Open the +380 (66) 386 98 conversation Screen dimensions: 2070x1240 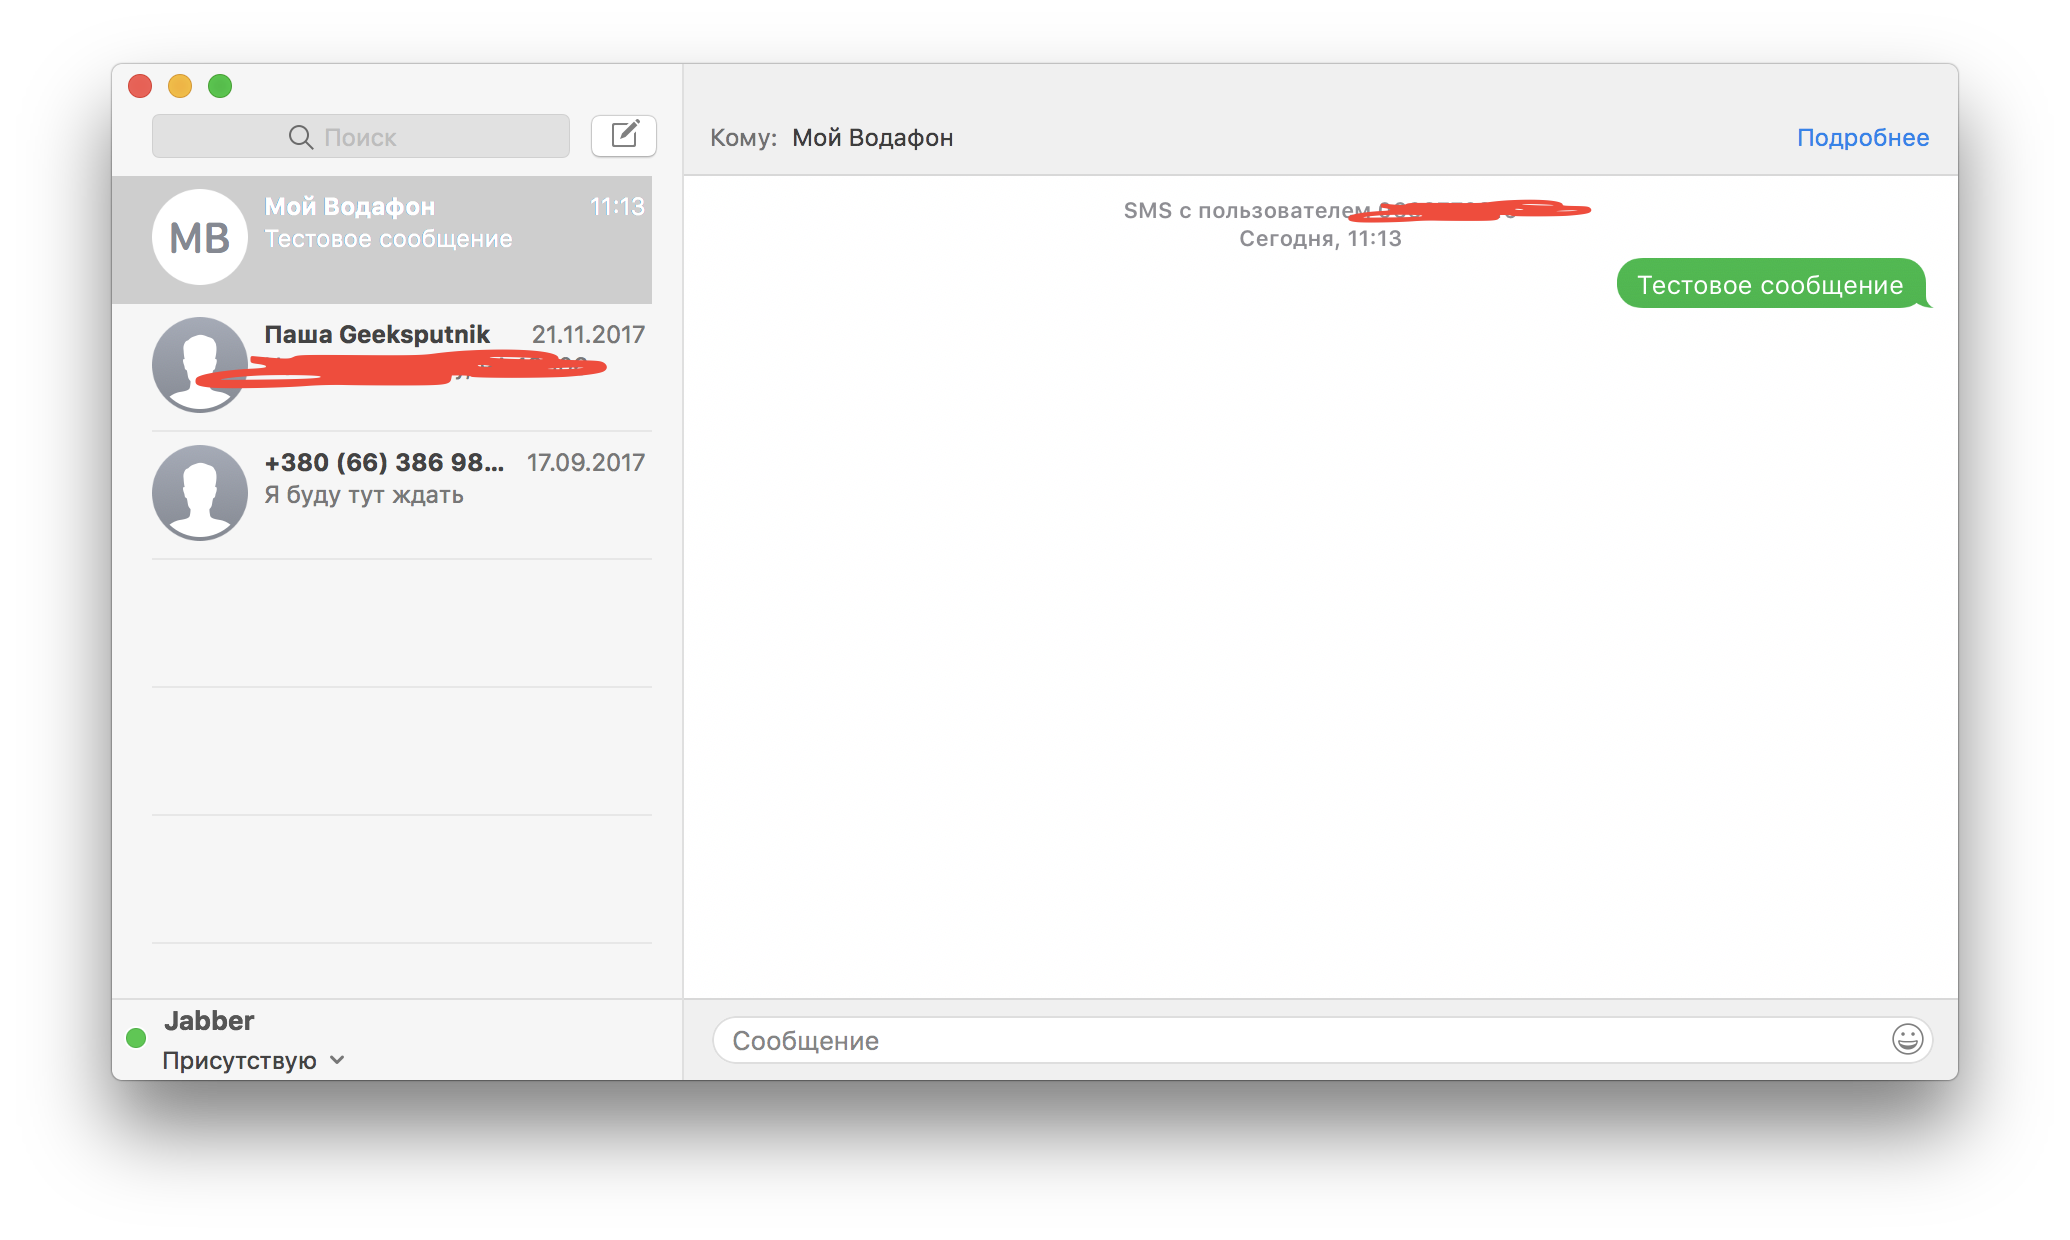(382, 495)
